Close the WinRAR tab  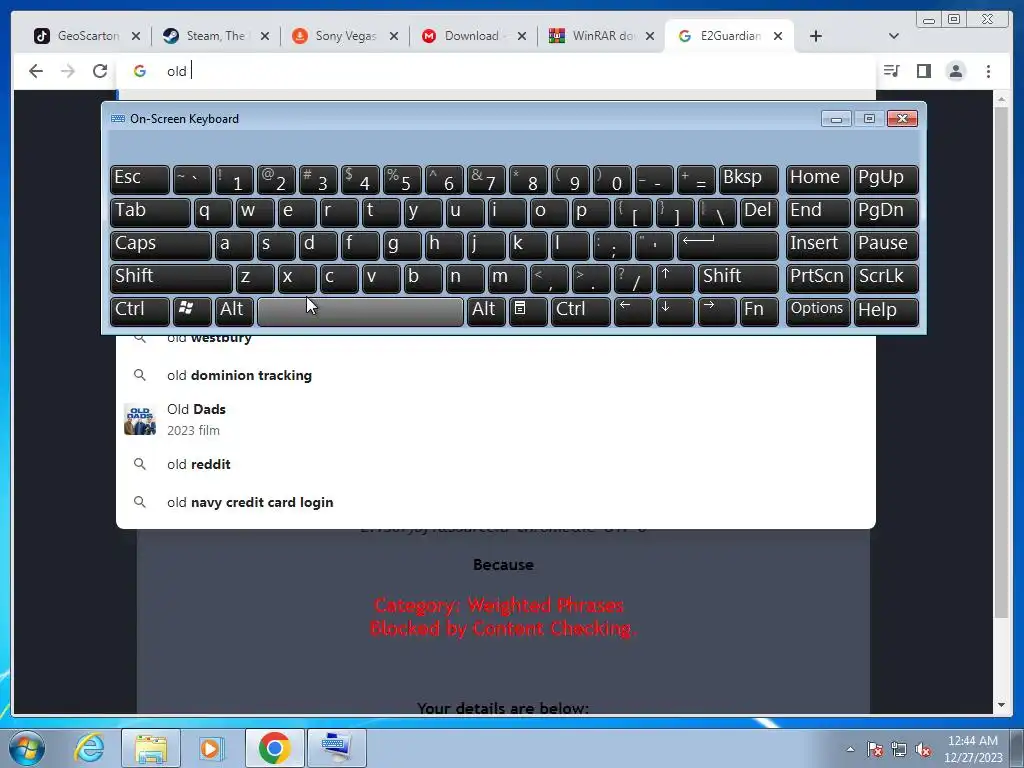pyautogui.click(x=650, y=36)
